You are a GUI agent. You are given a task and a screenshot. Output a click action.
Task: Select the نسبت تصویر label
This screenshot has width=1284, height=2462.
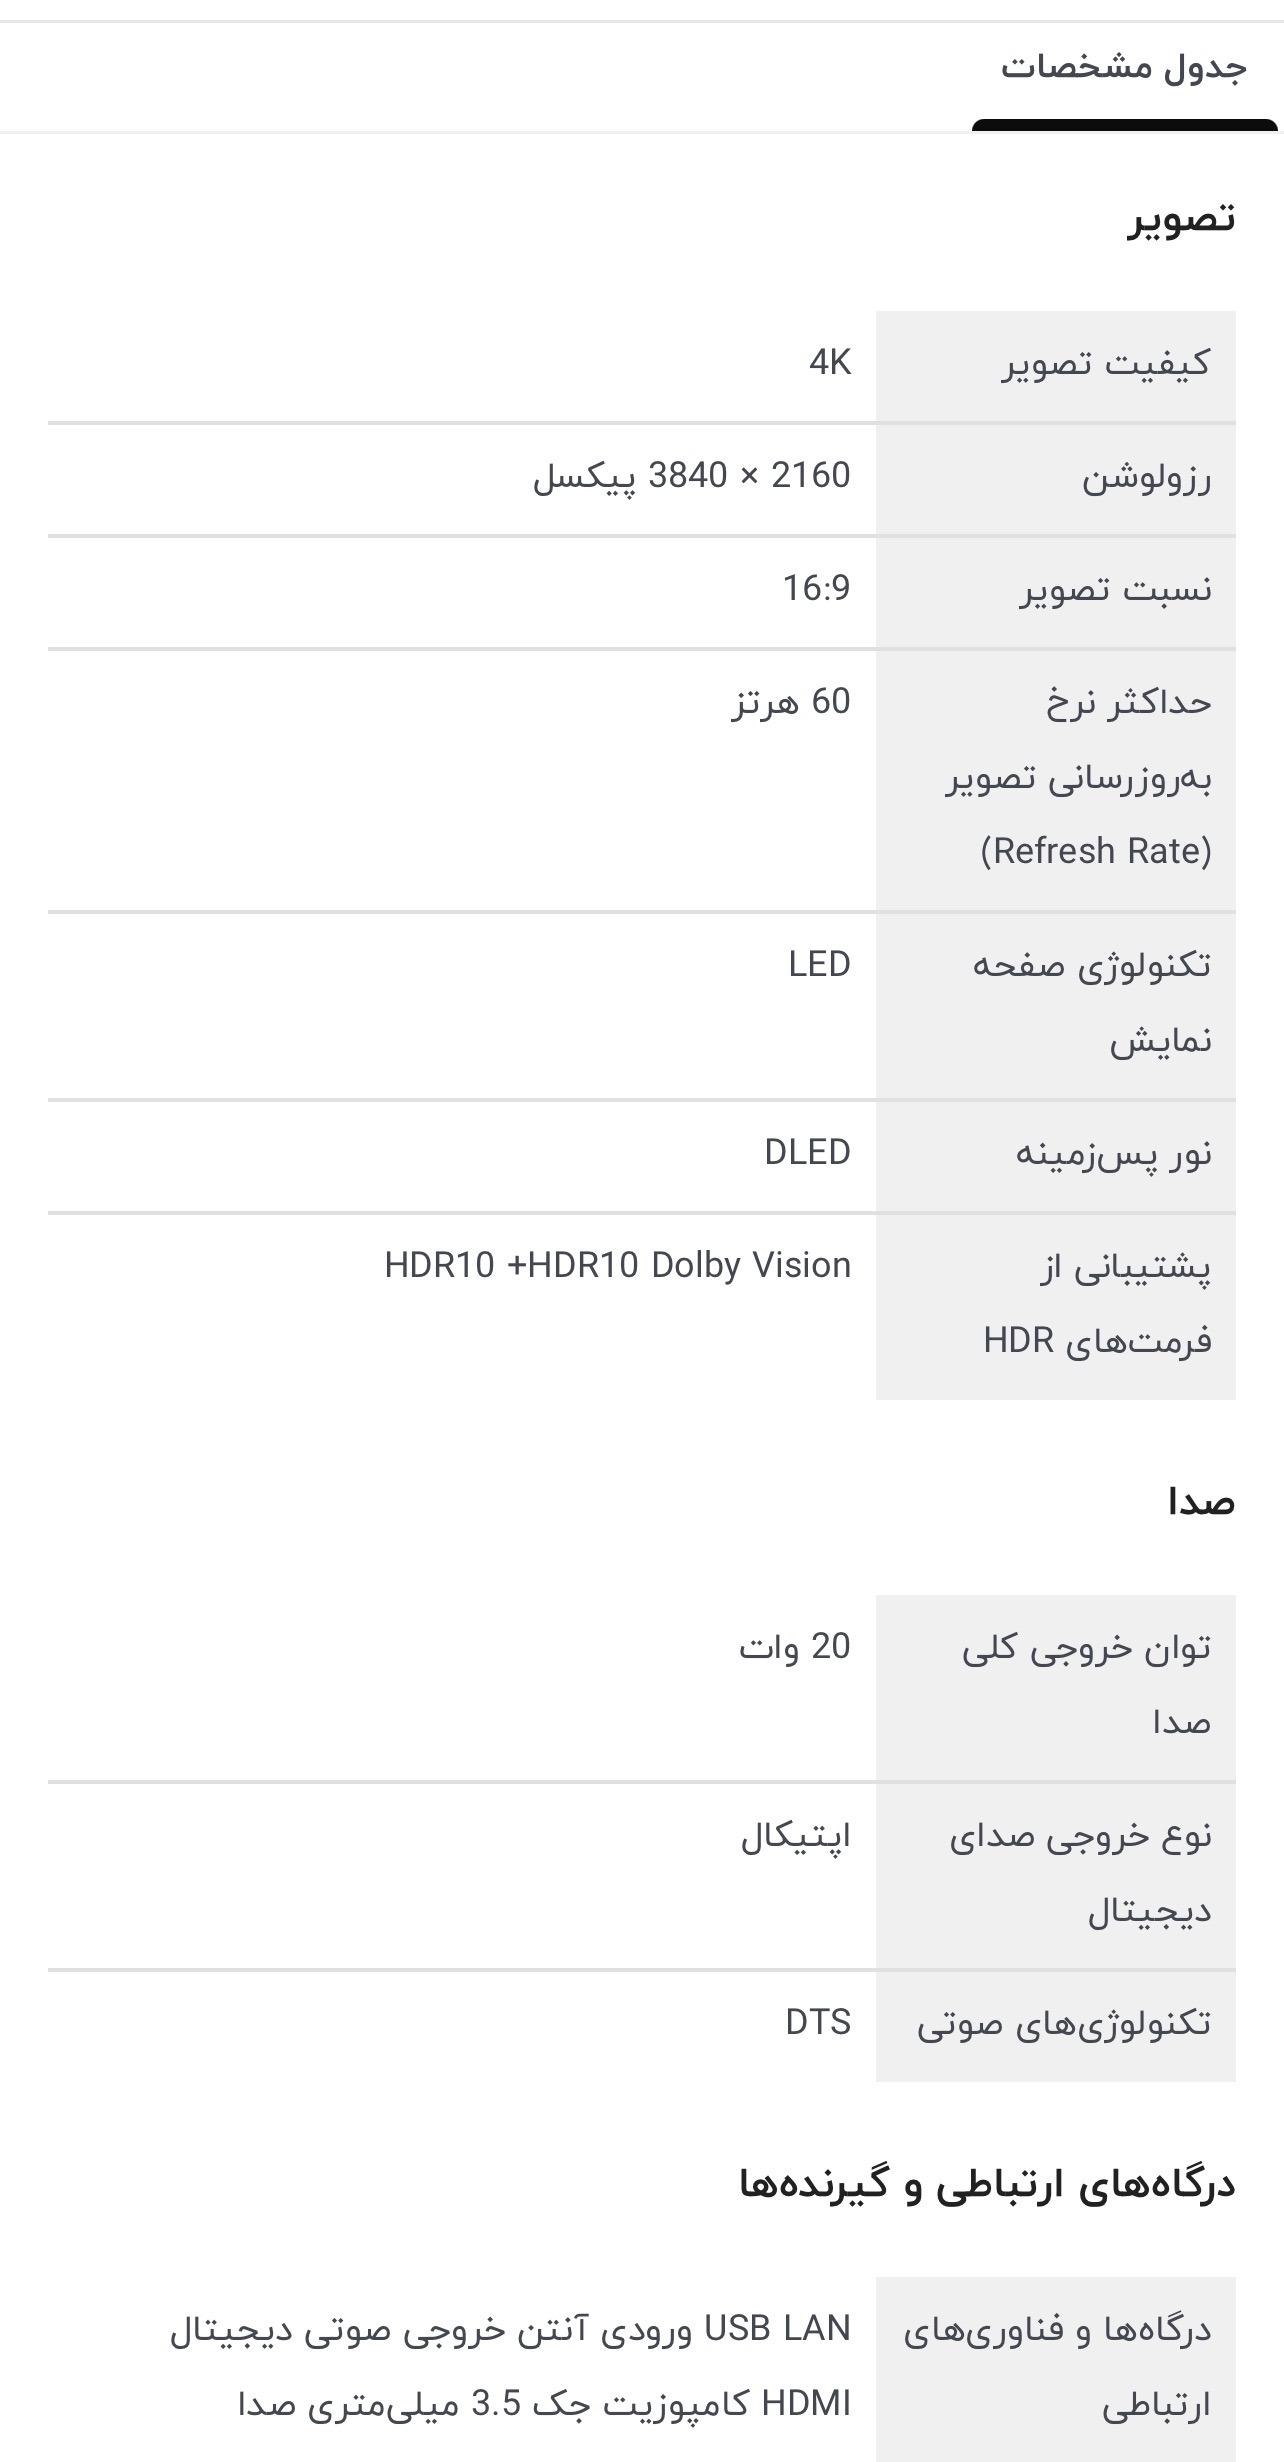click(x=1115, y=589)
